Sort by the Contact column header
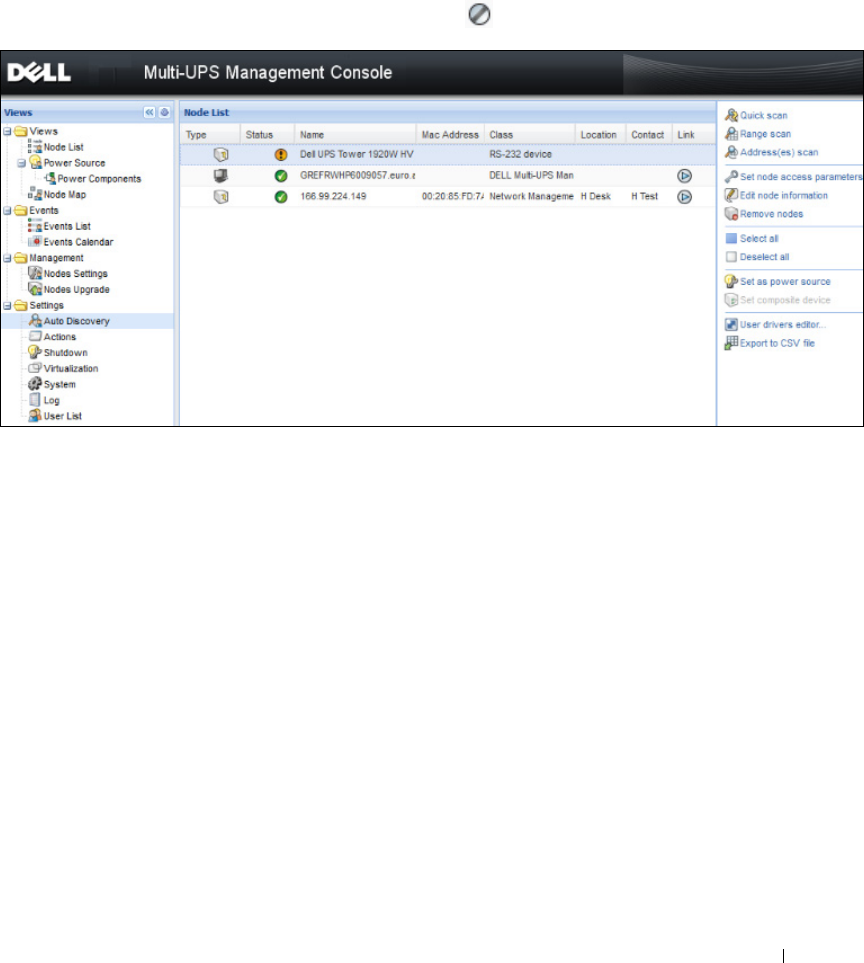This screenshot has width=864, height=963. coord(648,135)
